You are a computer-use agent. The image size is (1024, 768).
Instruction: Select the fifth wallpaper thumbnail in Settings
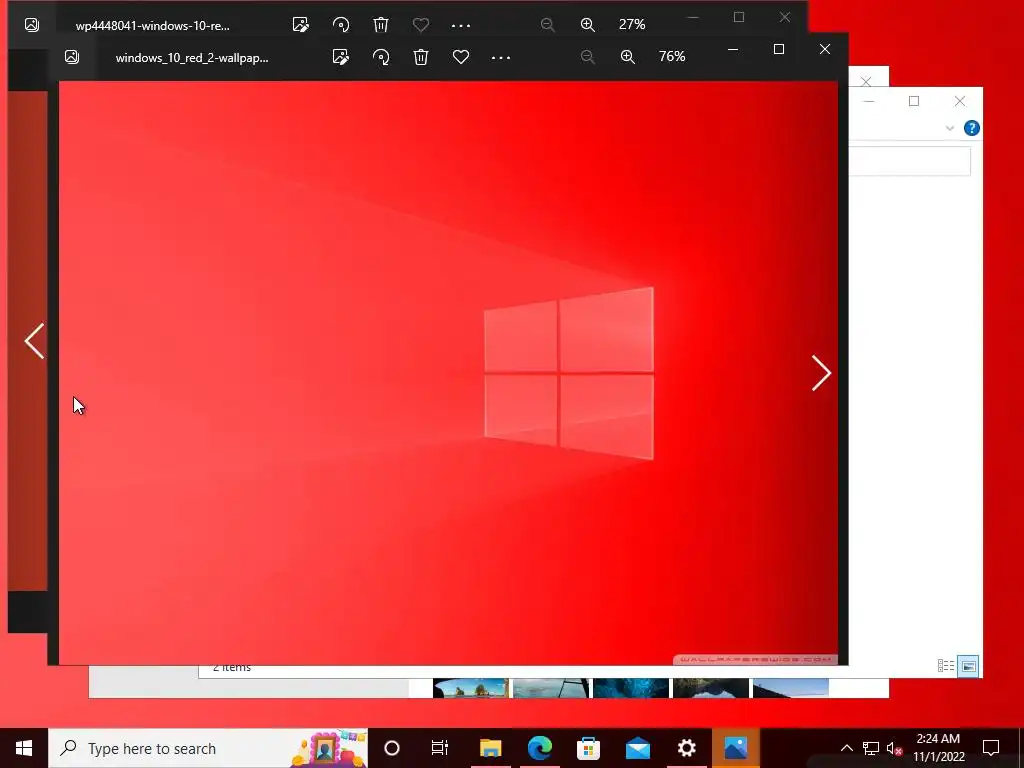[x=791, y=688]
